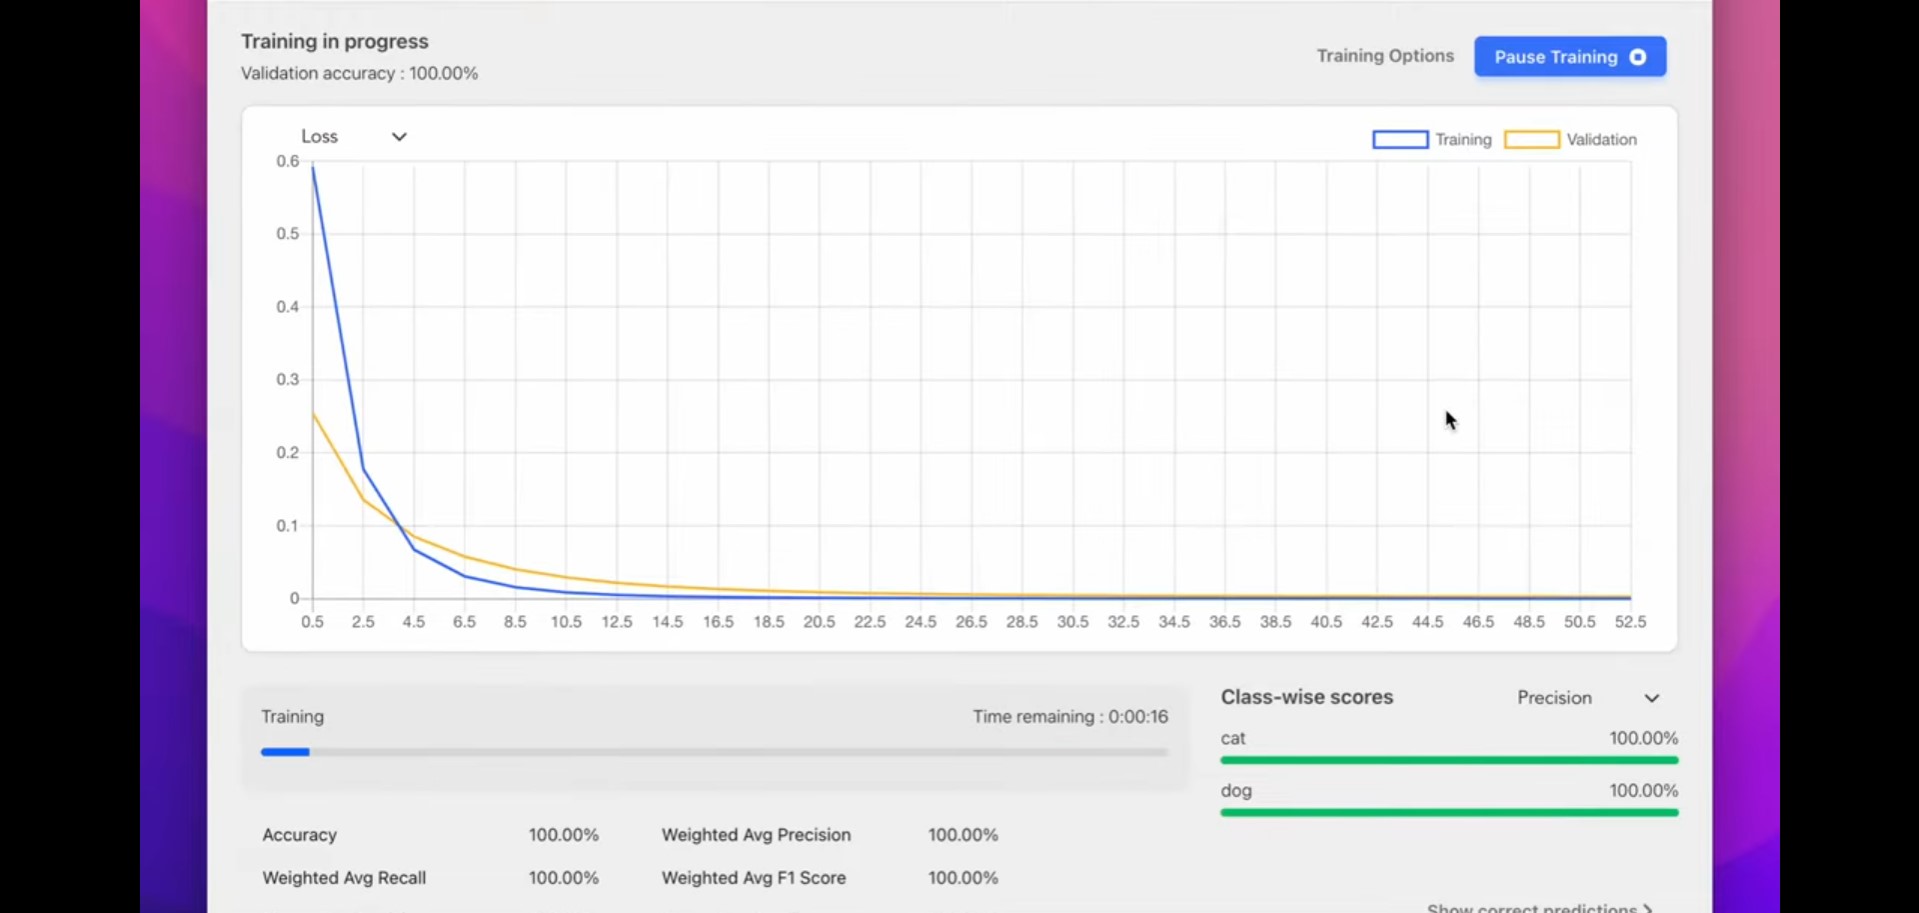The width and height of the screenshot is (1919, 913).
Task: Click the Validation legend label
Action: 1602,140
